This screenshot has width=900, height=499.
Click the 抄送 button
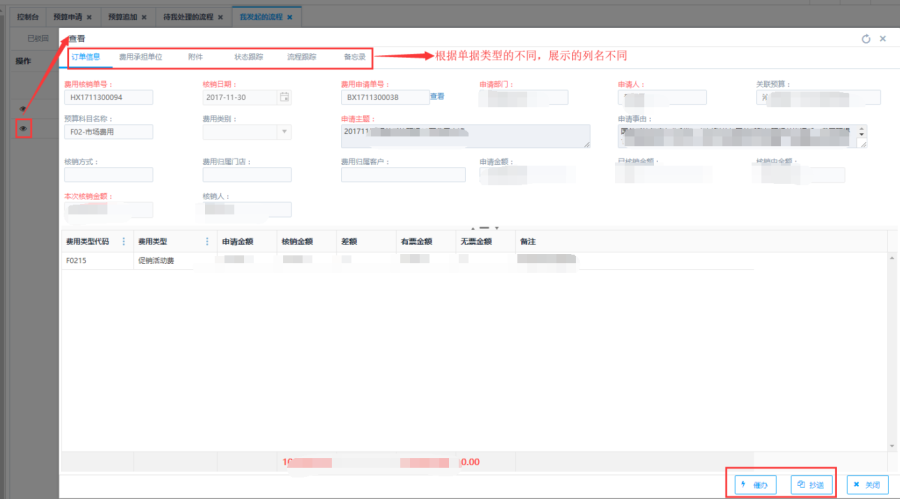(x=811, y=484)
